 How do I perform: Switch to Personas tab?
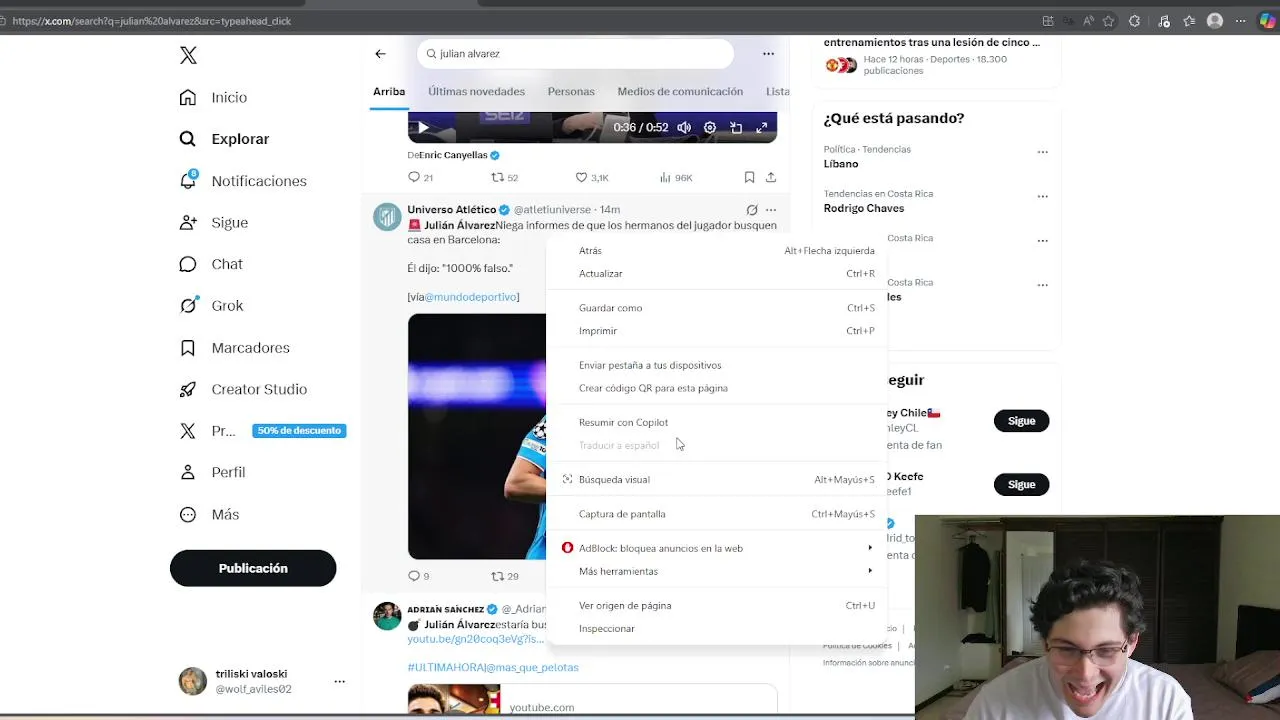[x=571, y=91]
